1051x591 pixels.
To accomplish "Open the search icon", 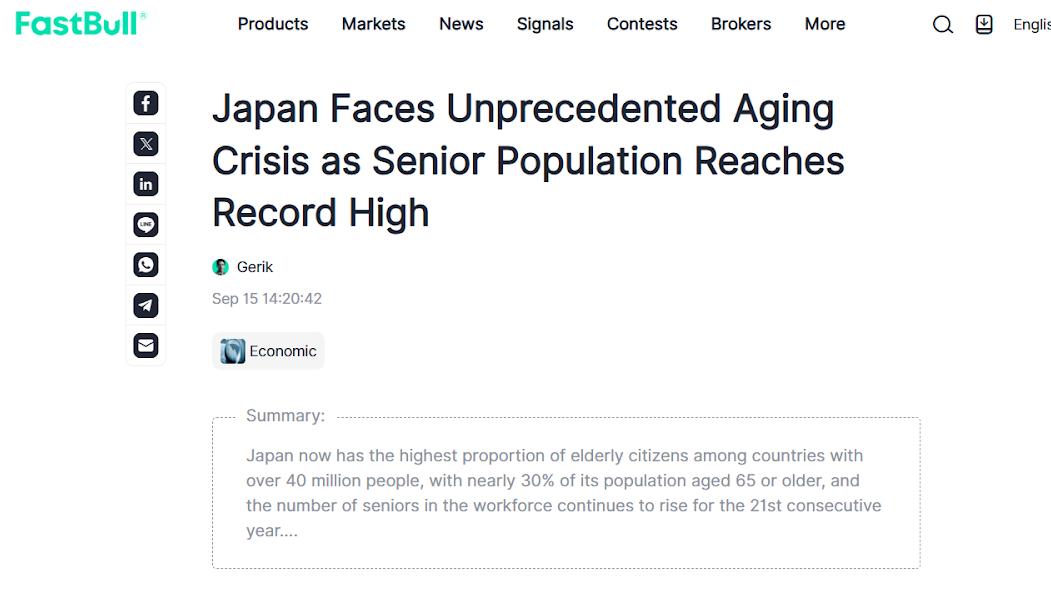I will coord(942,25).
